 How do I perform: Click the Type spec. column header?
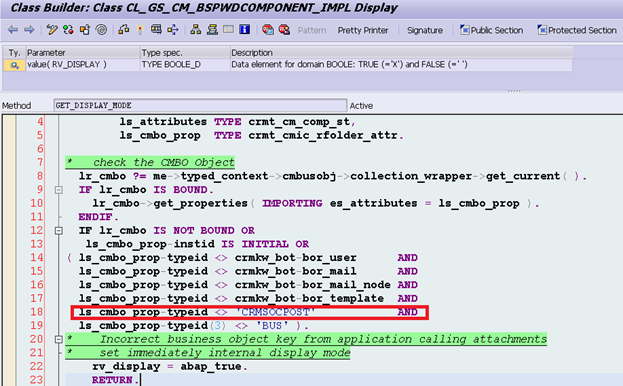[x=185, y=52]
